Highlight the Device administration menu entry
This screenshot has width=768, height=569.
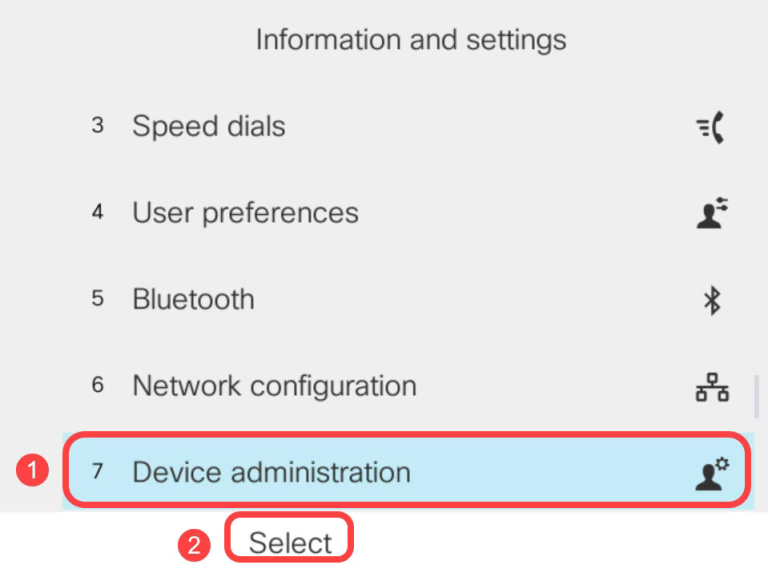tap(271, 472)
